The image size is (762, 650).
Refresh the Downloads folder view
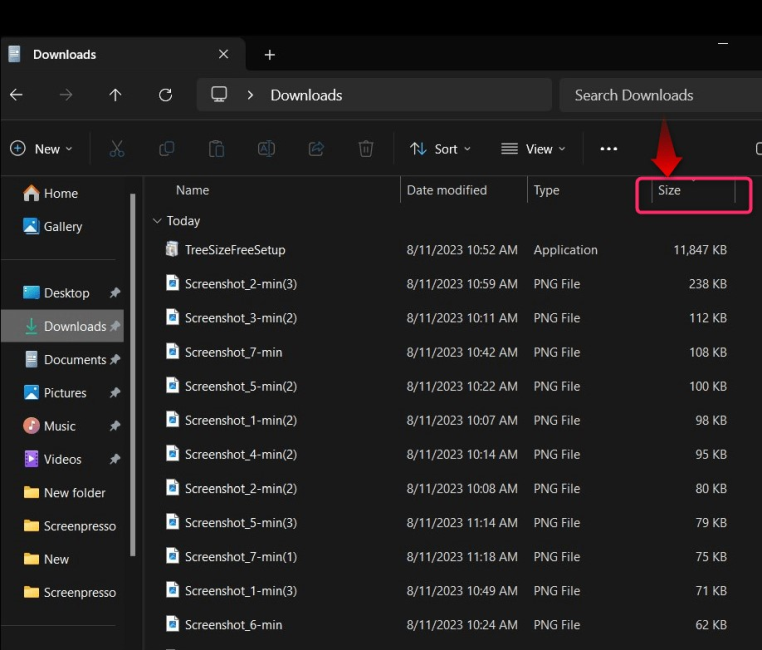coord(166,95)
